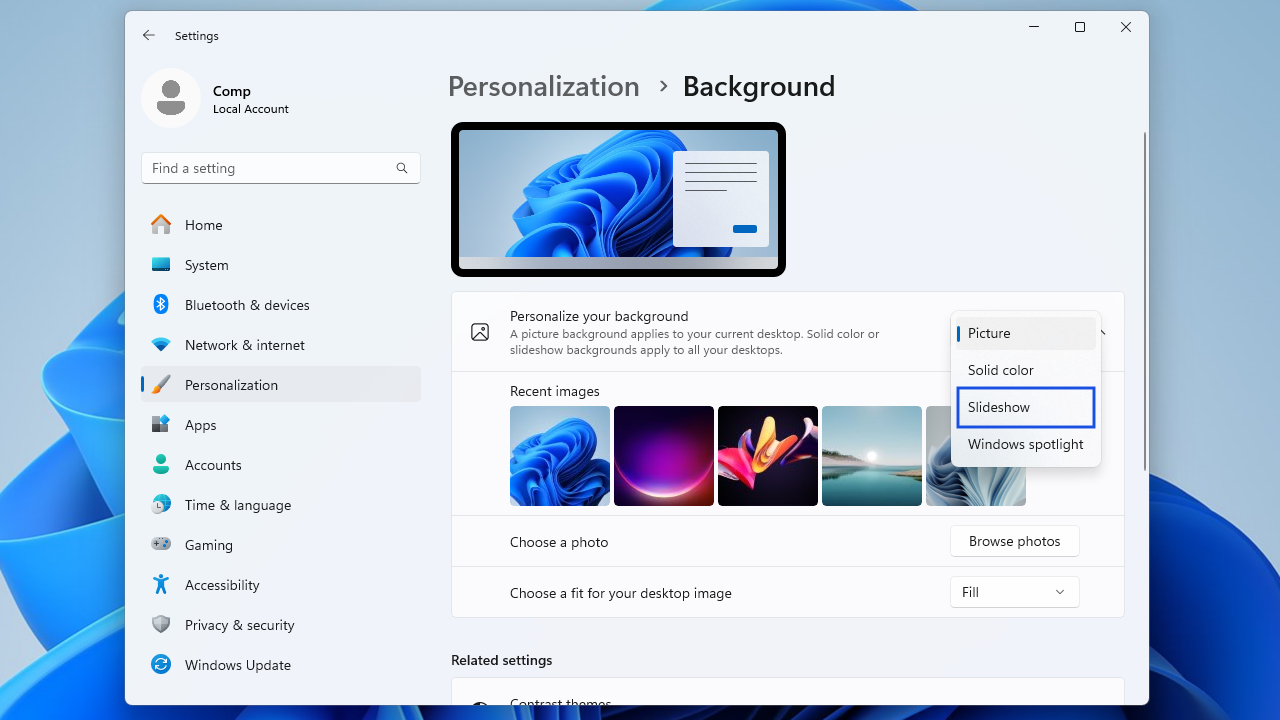Select the lake sunrise recent image
Image resolution: width=1280 pixels, height=720 pixels.
[872, 456]
